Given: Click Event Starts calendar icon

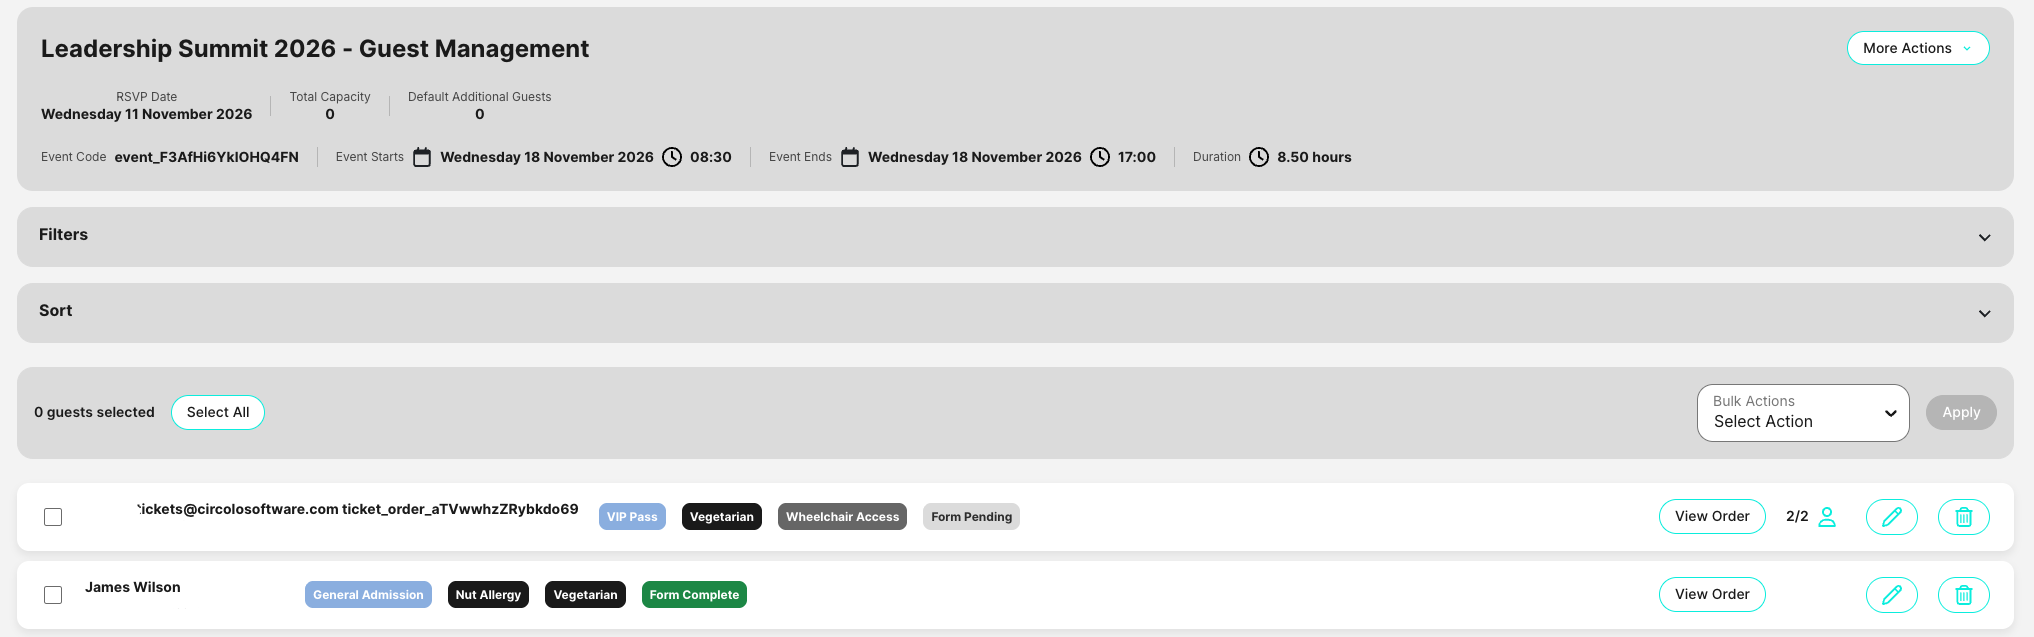Looking at the screenshot, I should coord(422,157).
